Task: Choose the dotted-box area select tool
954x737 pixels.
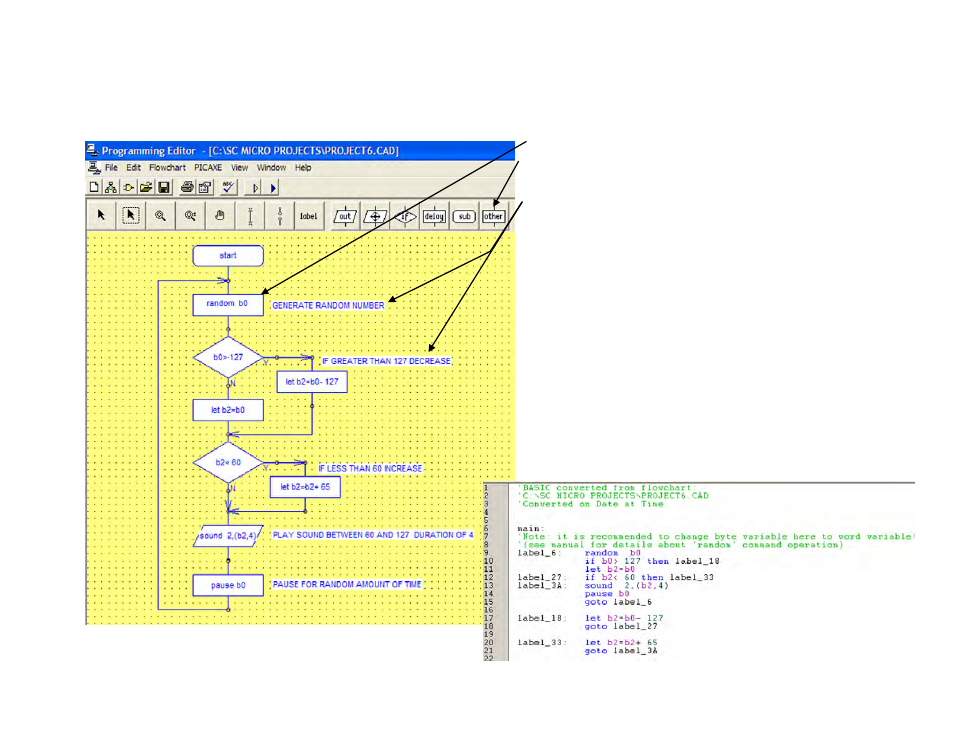Action: coord(131,215)
